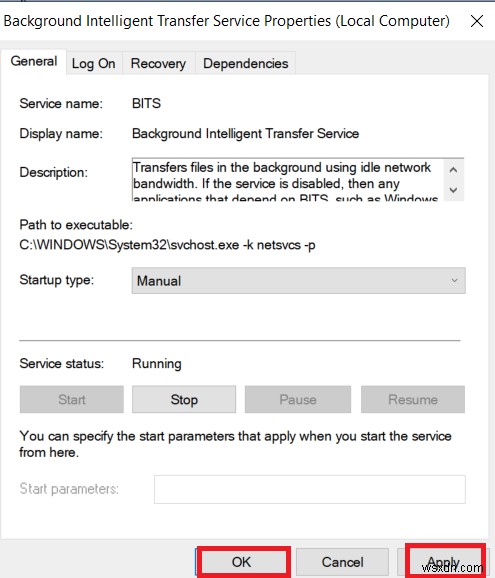Screen dimensions: 495x578
Task: Cancel the properties dialog
Action: point(342,563)
